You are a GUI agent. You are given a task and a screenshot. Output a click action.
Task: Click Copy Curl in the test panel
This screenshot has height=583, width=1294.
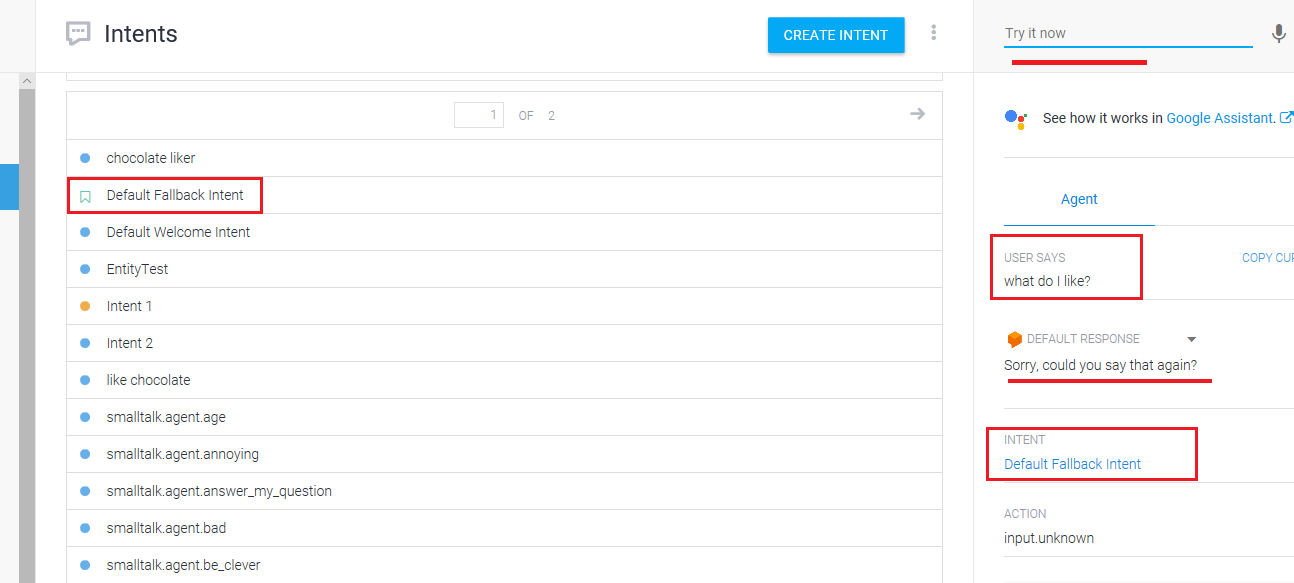click(x=1267, y=258)
